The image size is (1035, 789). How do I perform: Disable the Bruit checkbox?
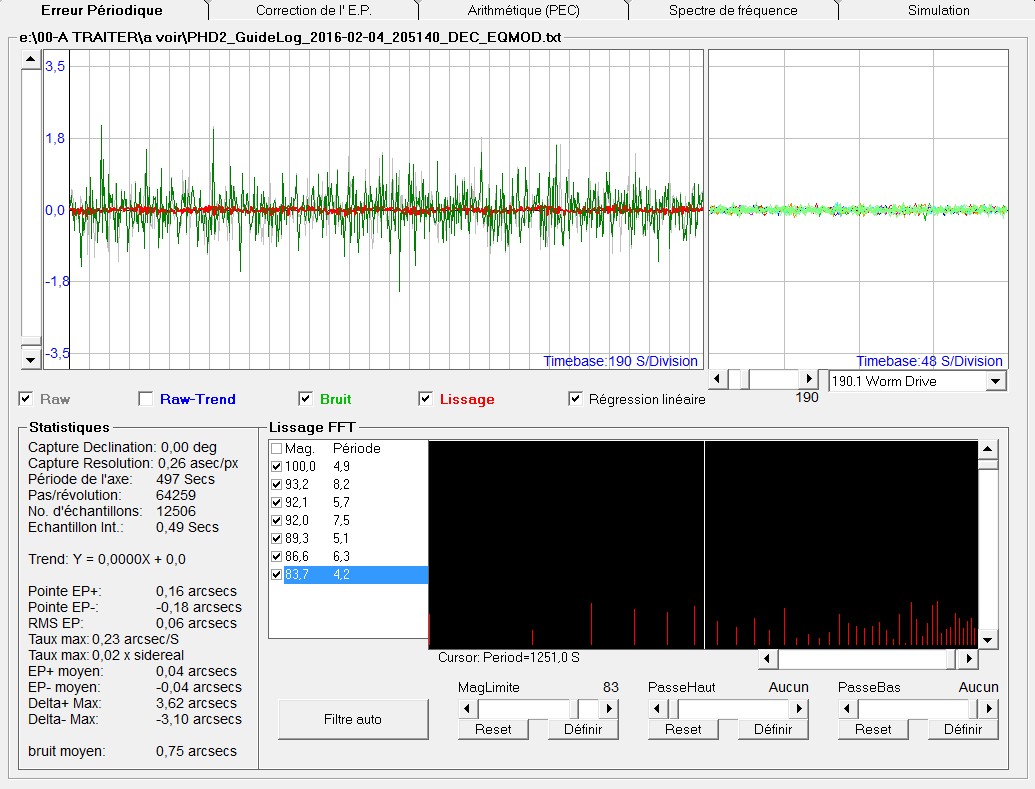(x=306, y=399)
